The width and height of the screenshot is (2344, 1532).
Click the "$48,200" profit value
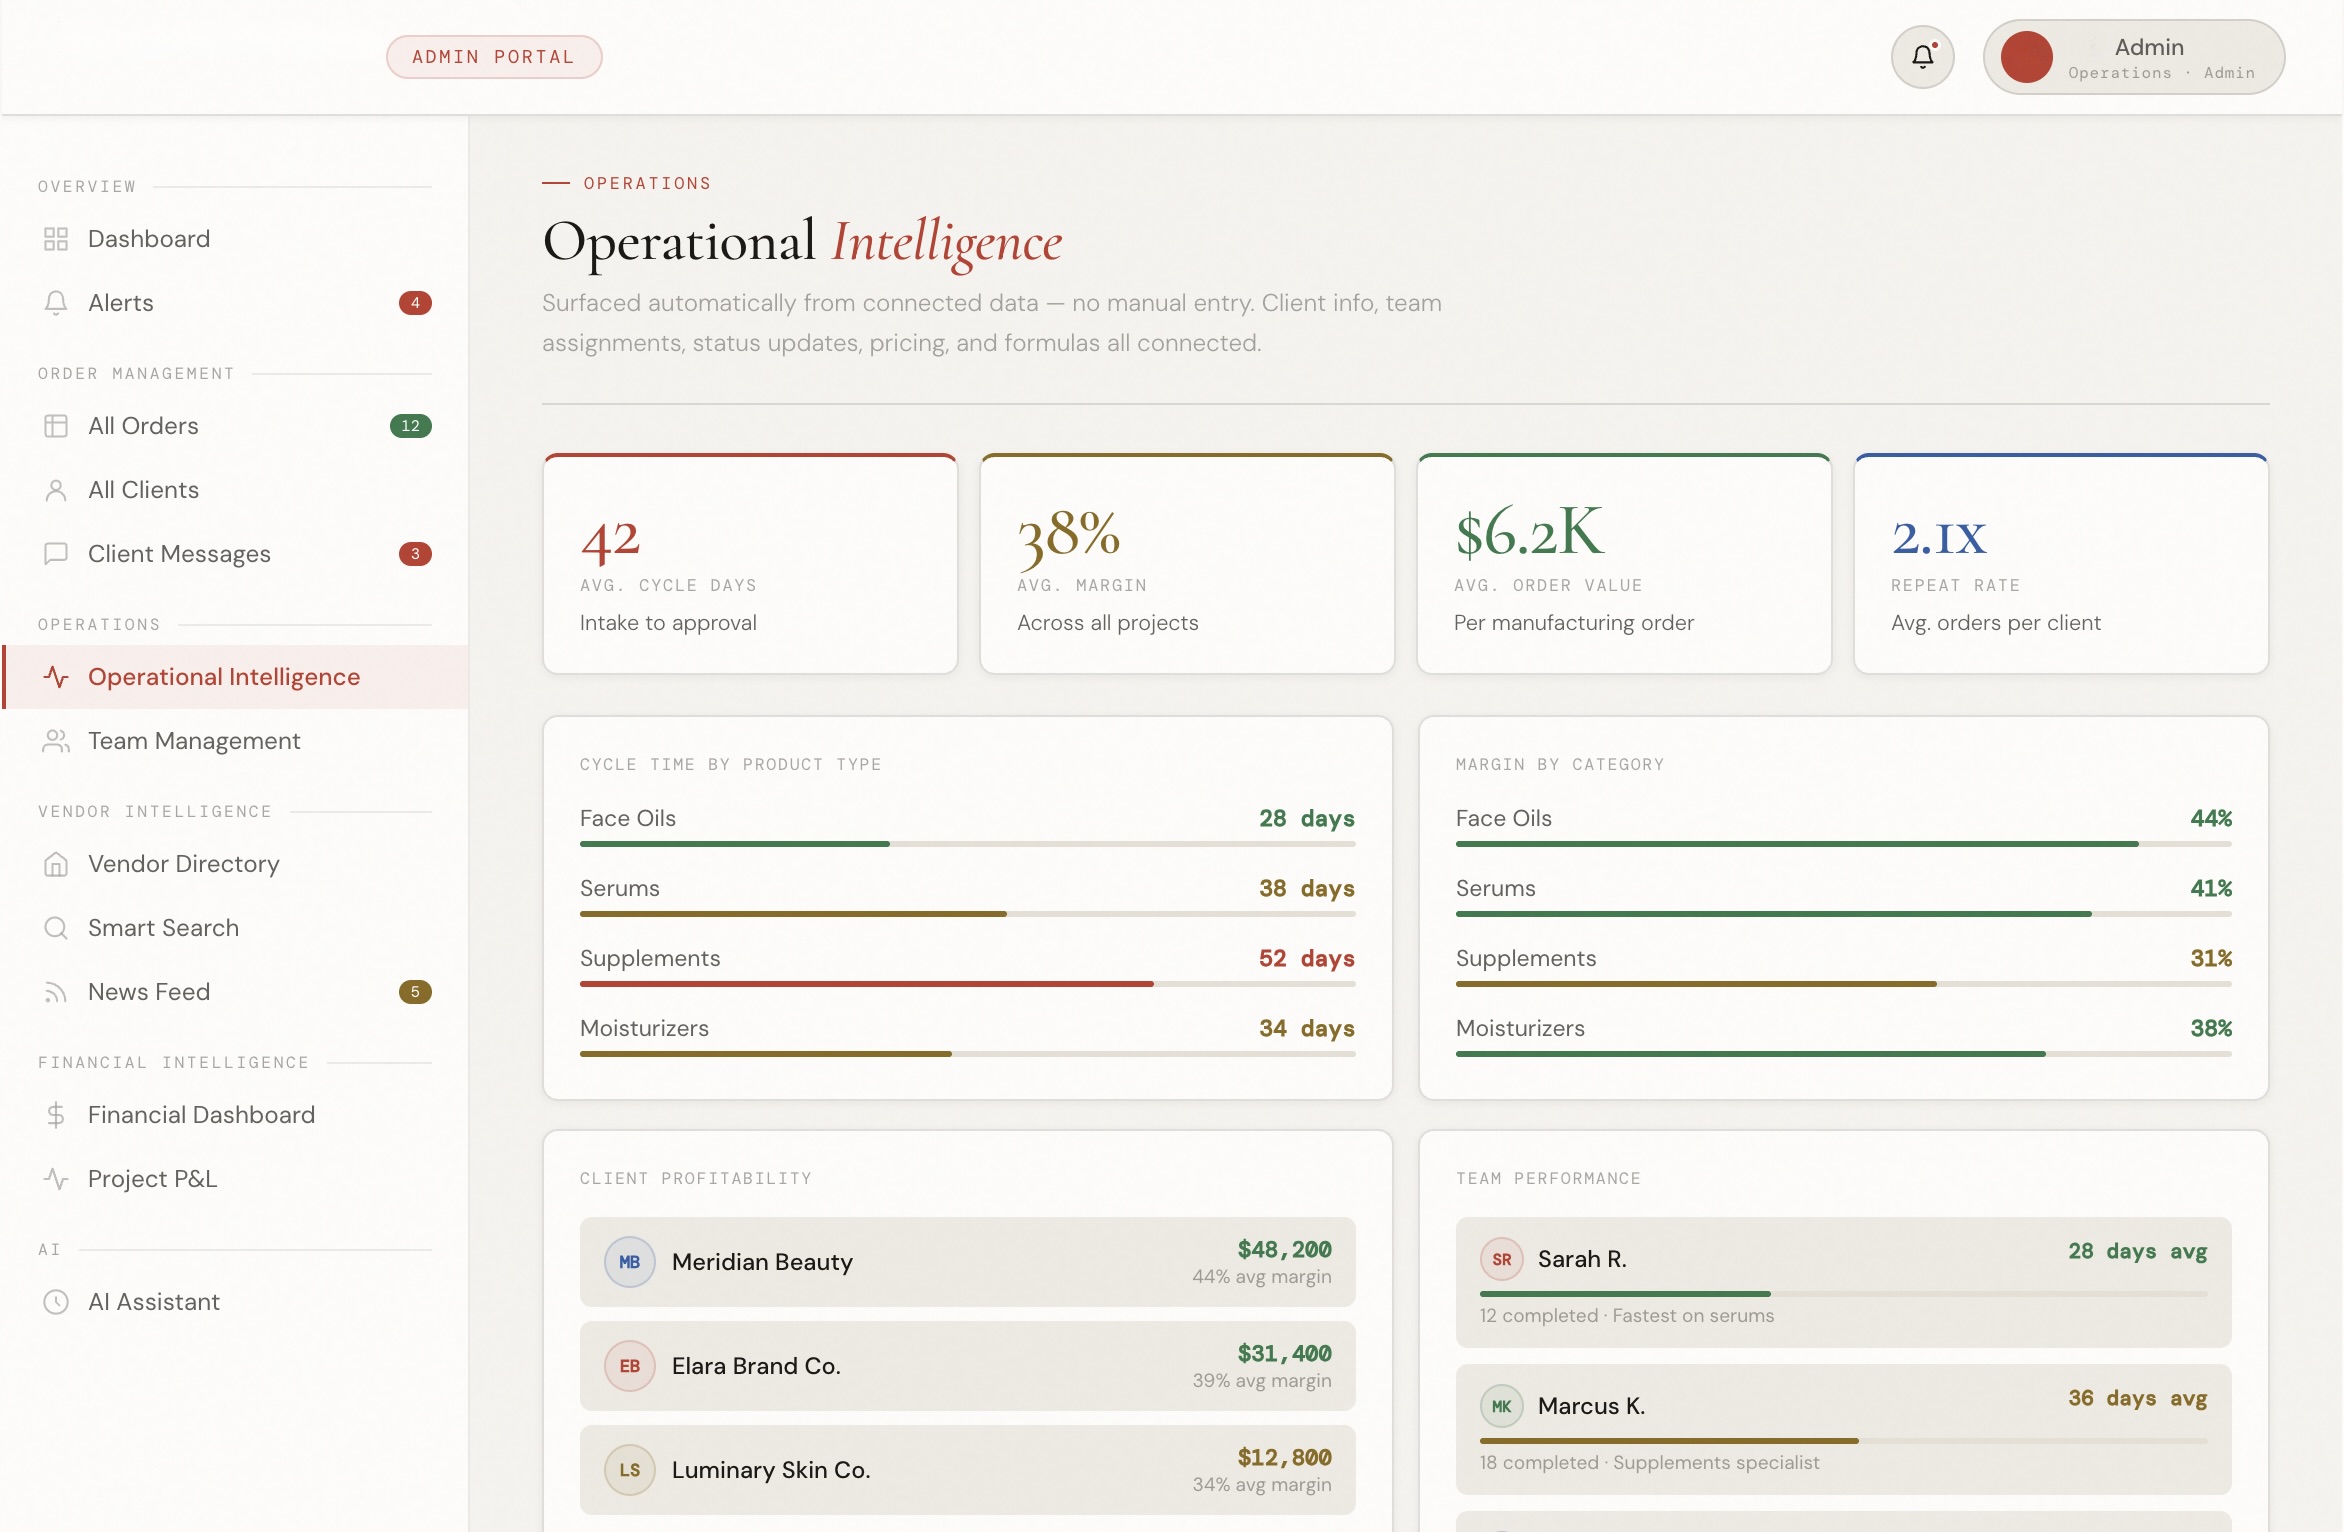(x=1284, y=1249)
